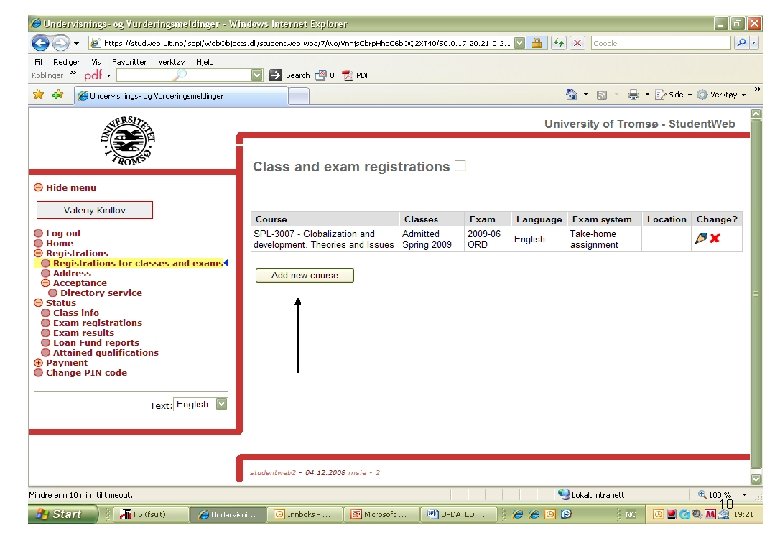Image resolution: width=780 pixels, height=540 pixels.
Task: Open the Verktøy gear toolbar menu
Action: point(720,94)
